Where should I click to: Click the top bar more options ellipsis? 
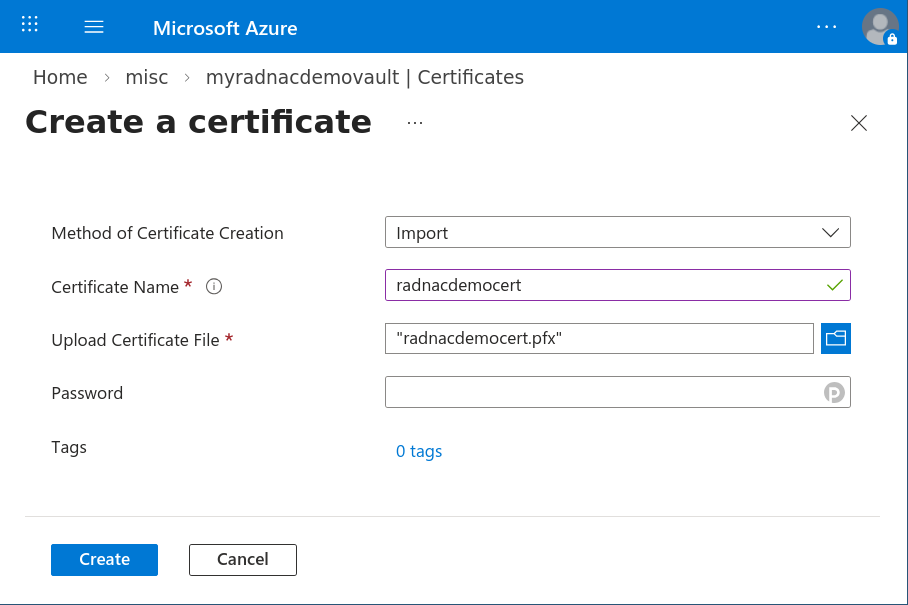coord(826,27)
